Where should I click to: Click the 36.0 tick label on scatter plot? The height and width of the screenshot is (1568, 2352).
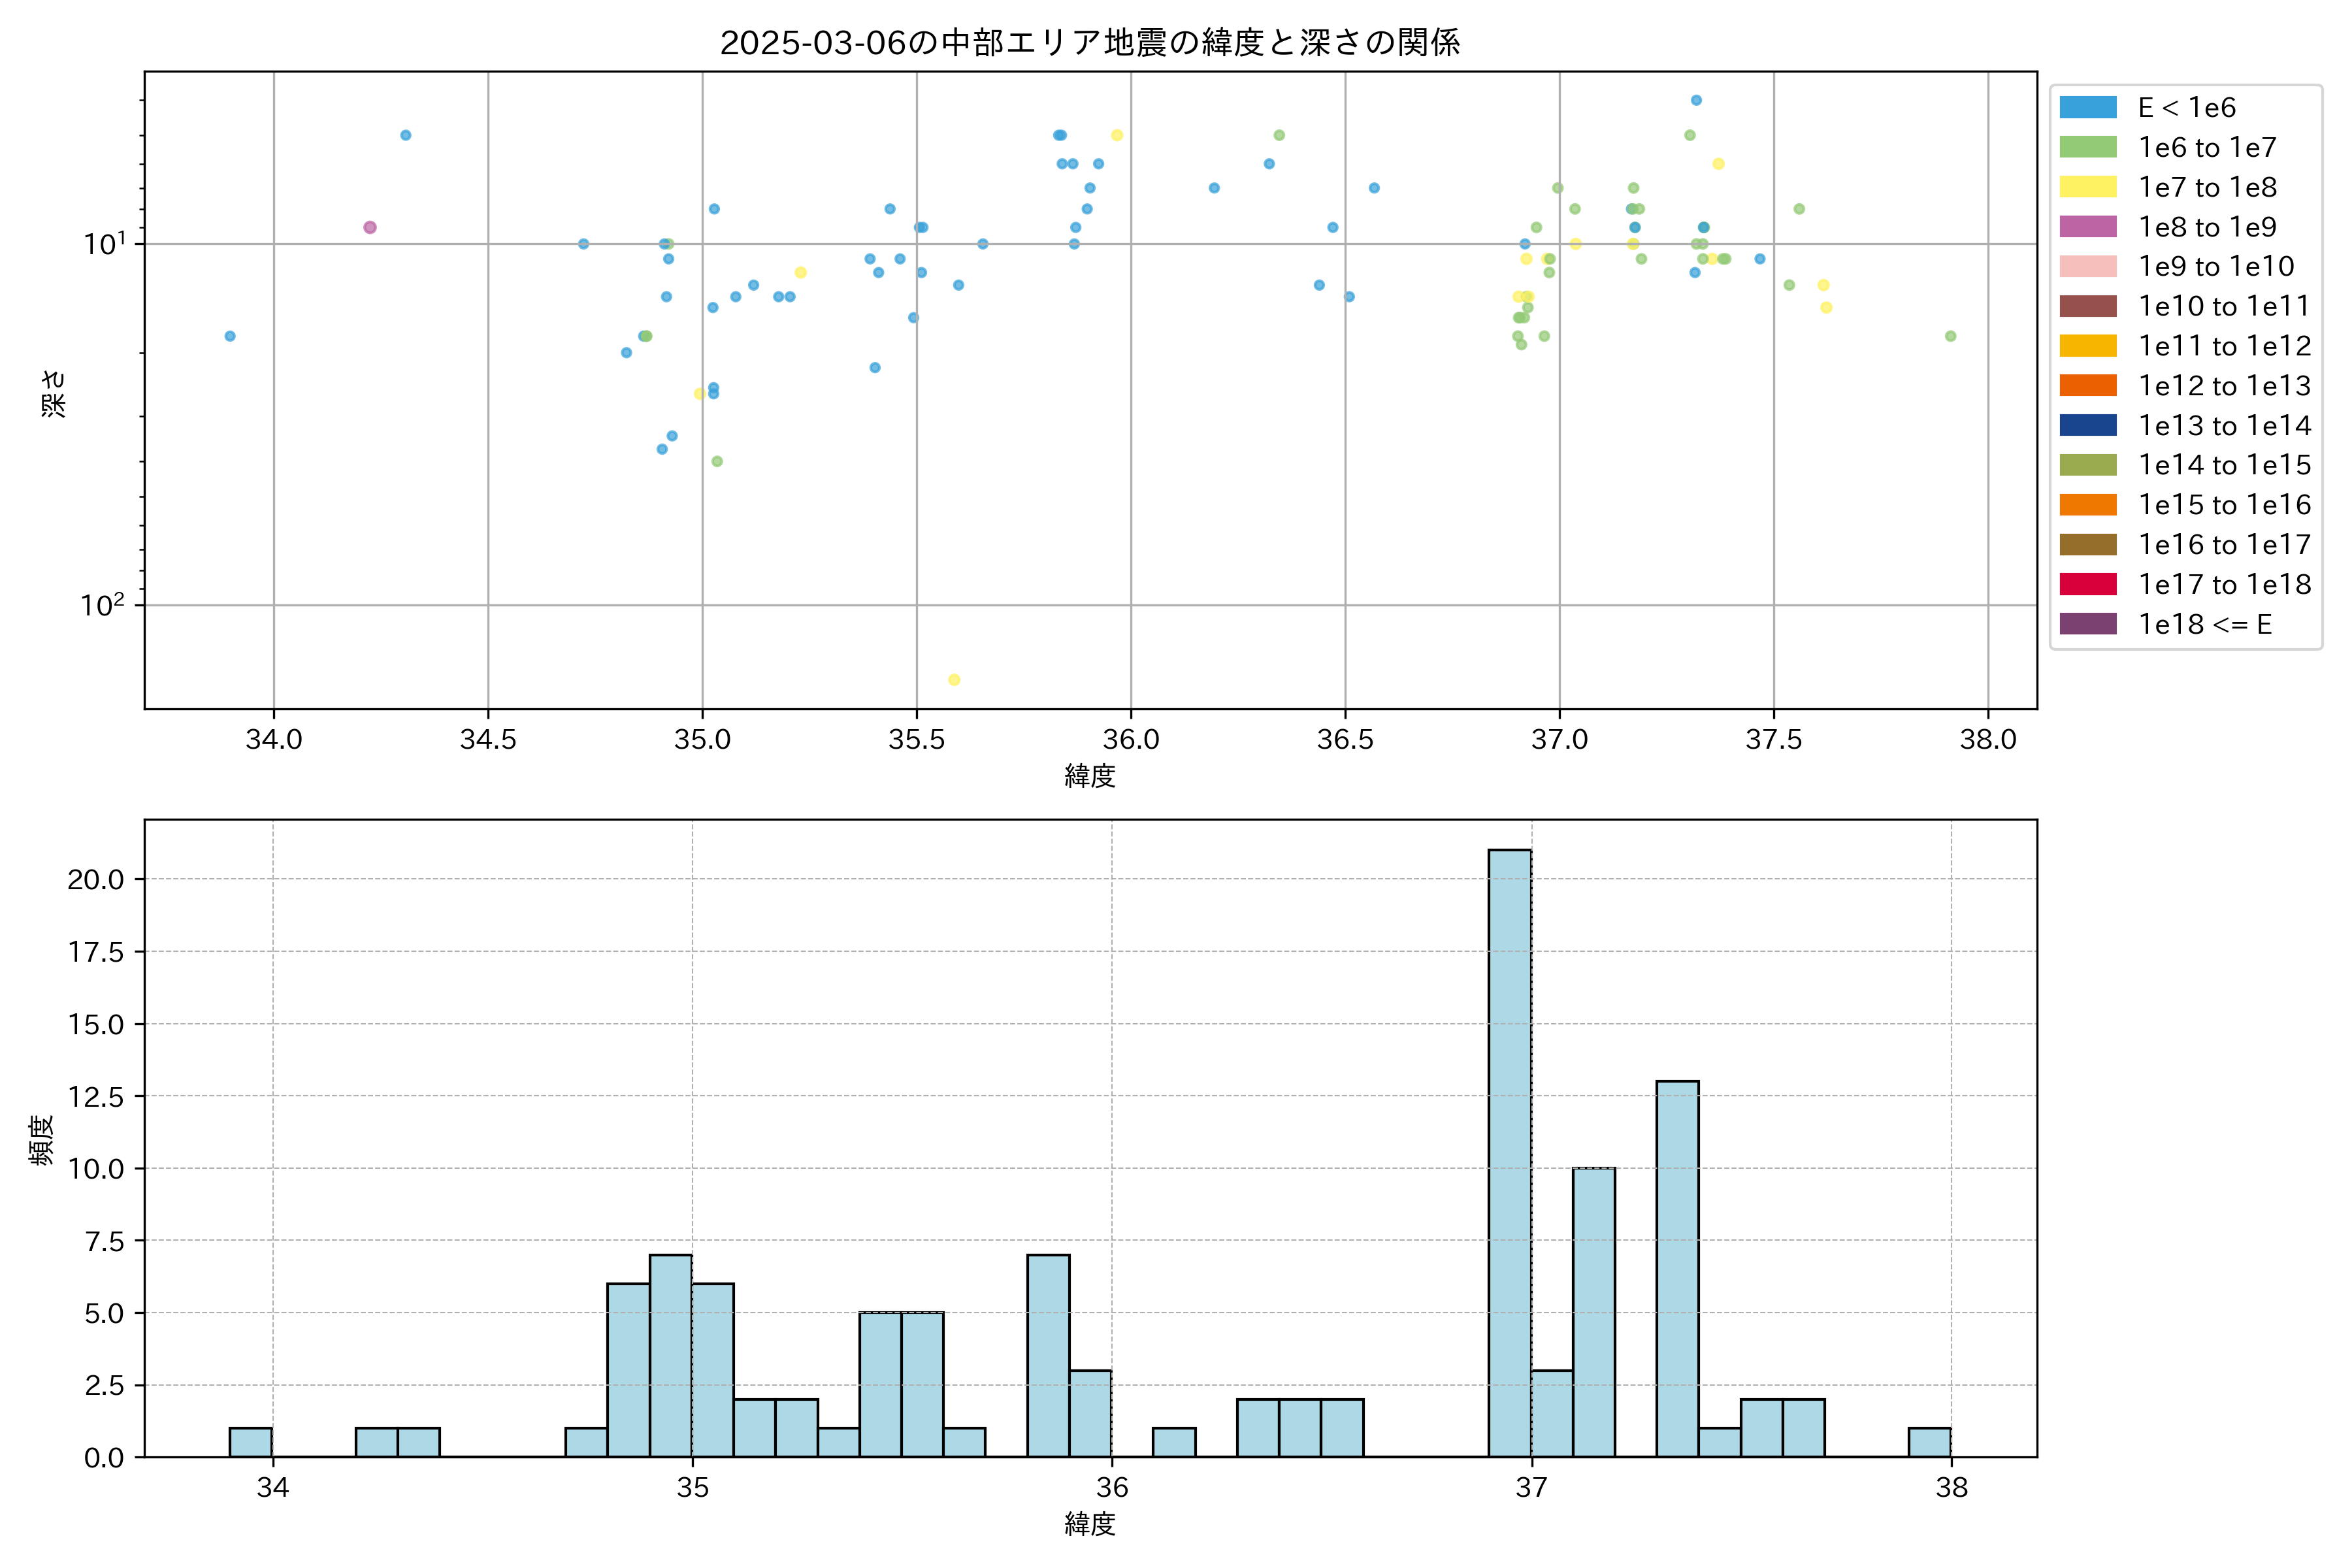[x=1131, y=740]
